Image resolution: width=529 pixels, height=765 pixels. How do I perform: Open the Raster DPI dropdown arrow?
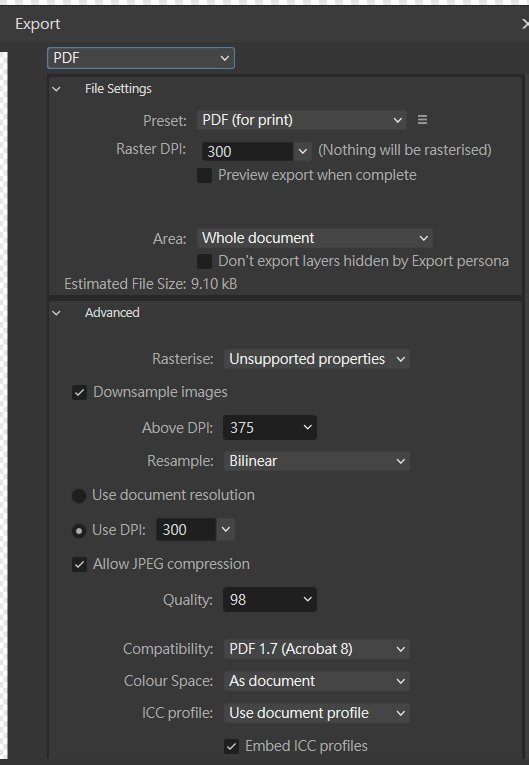point(303,151)
